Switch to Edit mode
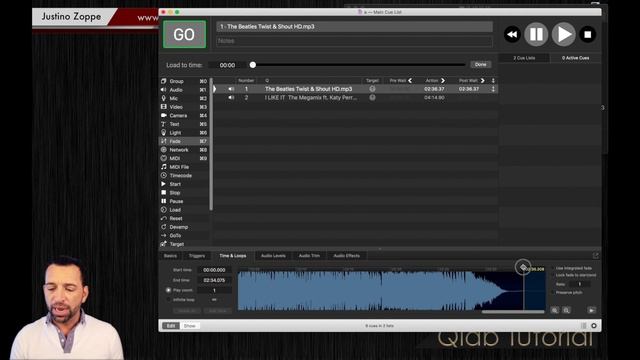 [x=171, y=326]
